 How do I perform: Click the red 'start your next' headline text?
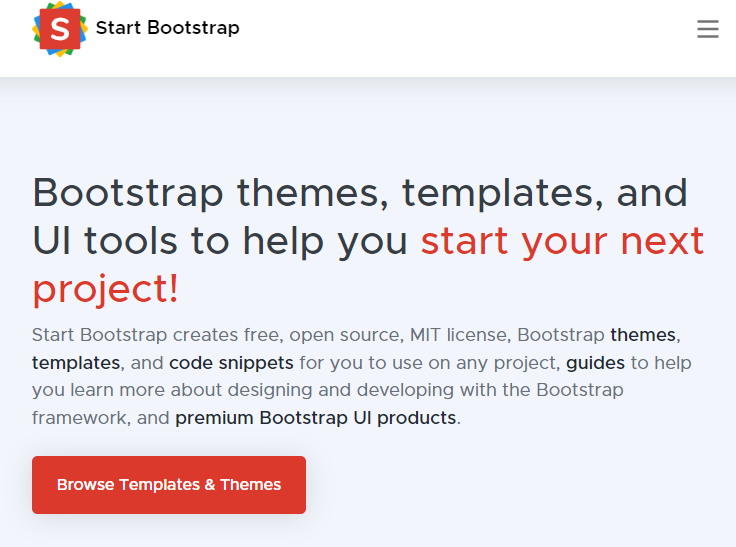(562, 241)
